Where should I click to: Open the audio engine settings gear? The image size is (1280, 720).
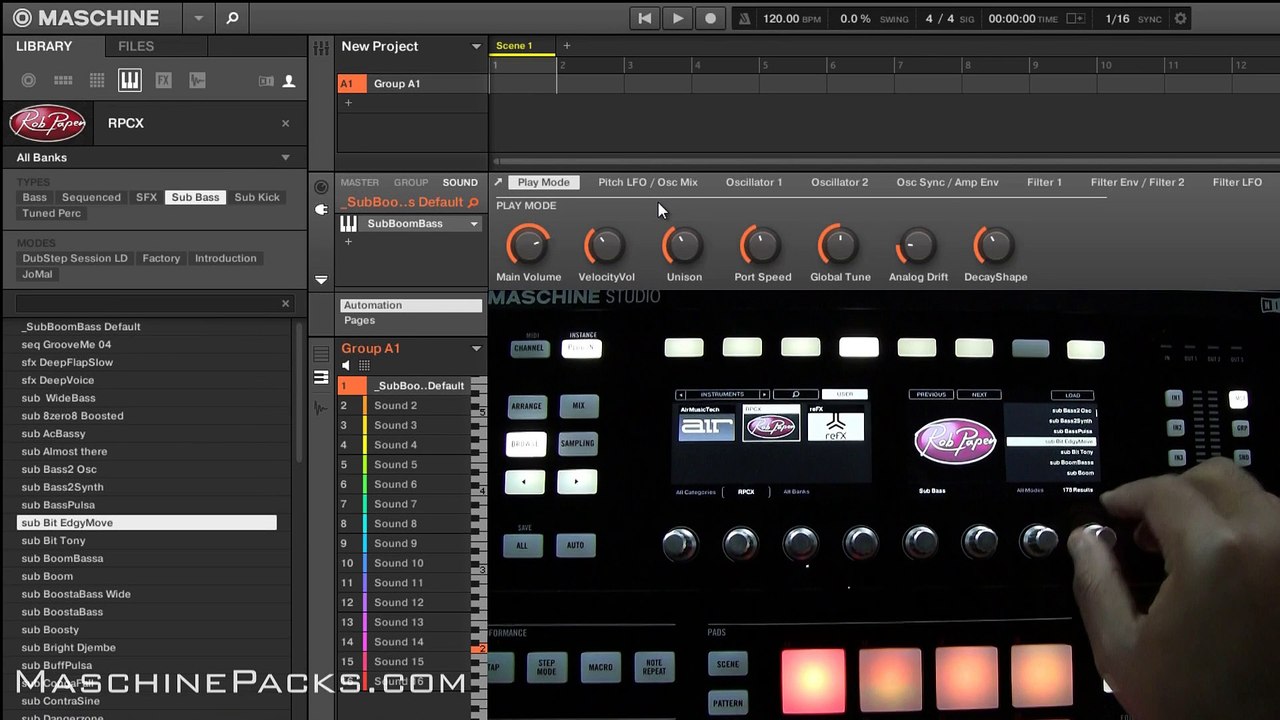point(1180,18)
